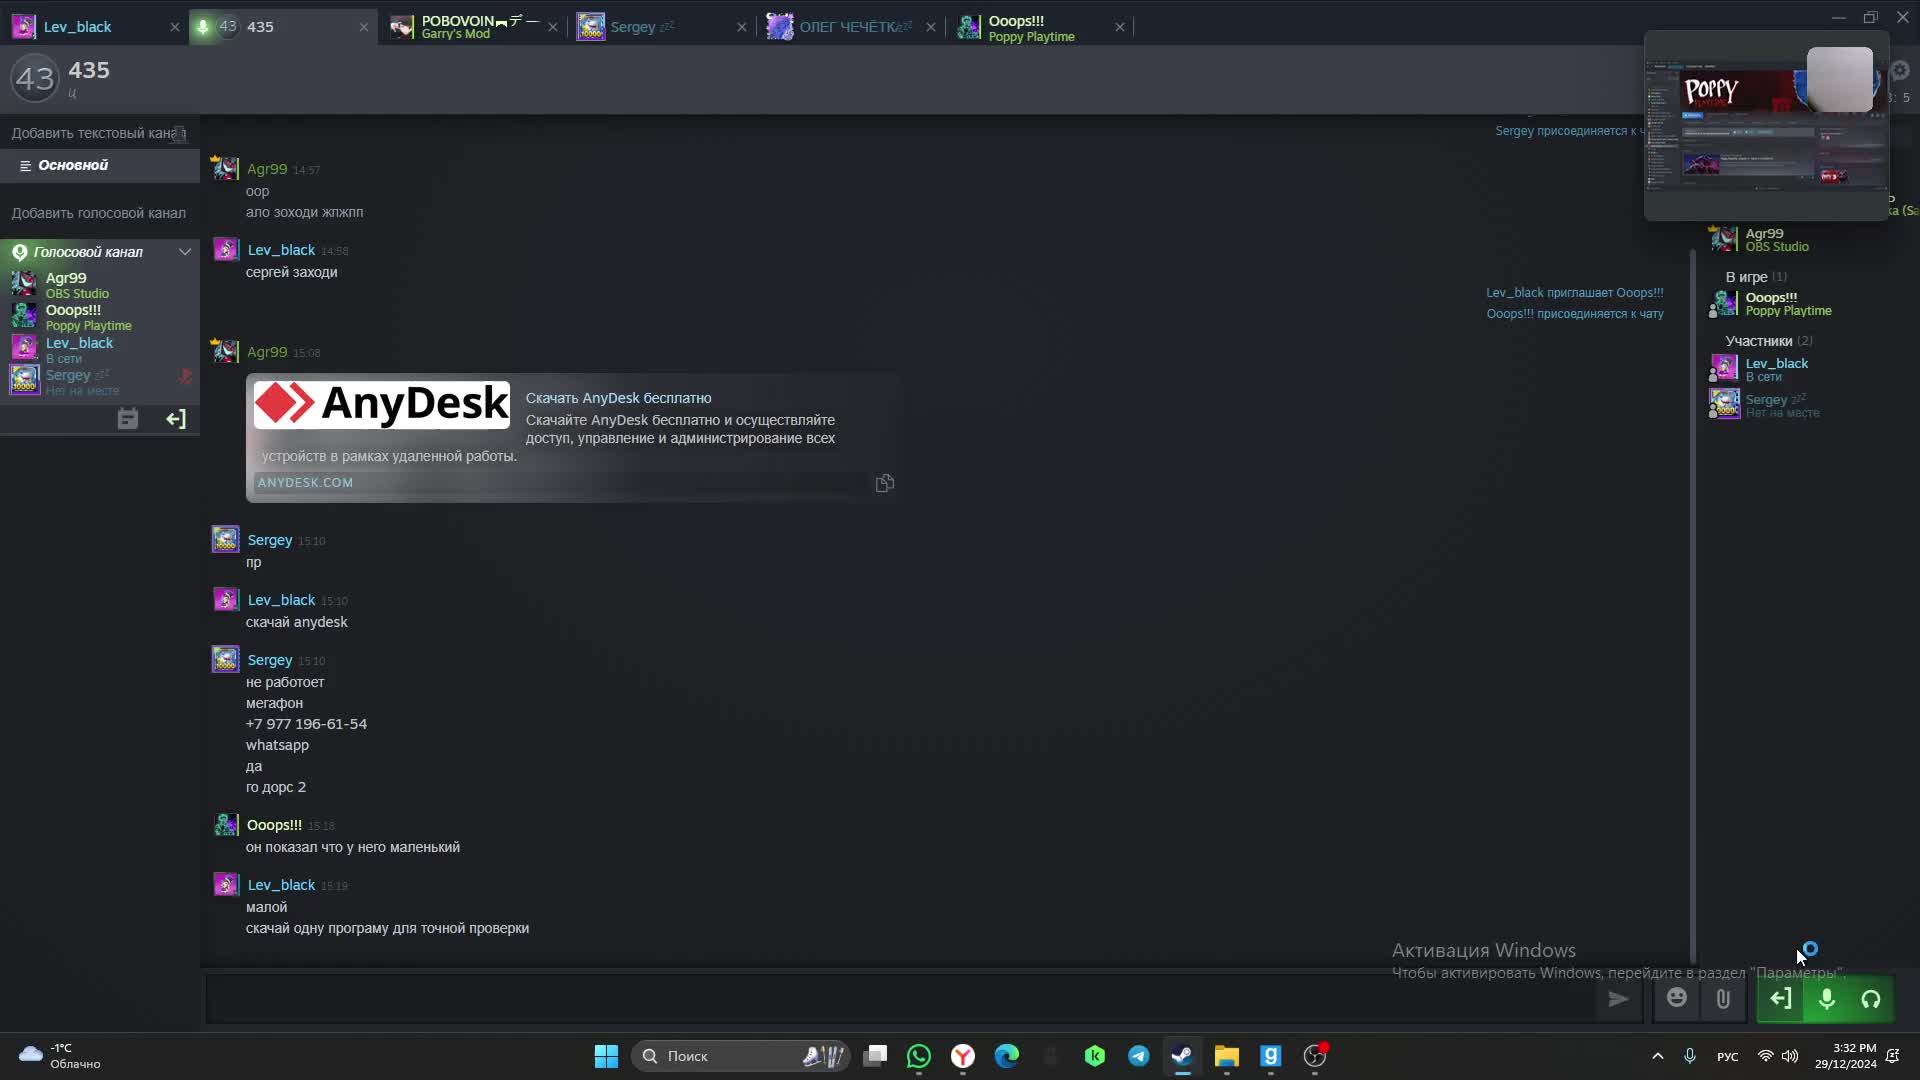Toggle the green microphone mute button
Screen dimensions: 1920x1080
pos(1826,999)
